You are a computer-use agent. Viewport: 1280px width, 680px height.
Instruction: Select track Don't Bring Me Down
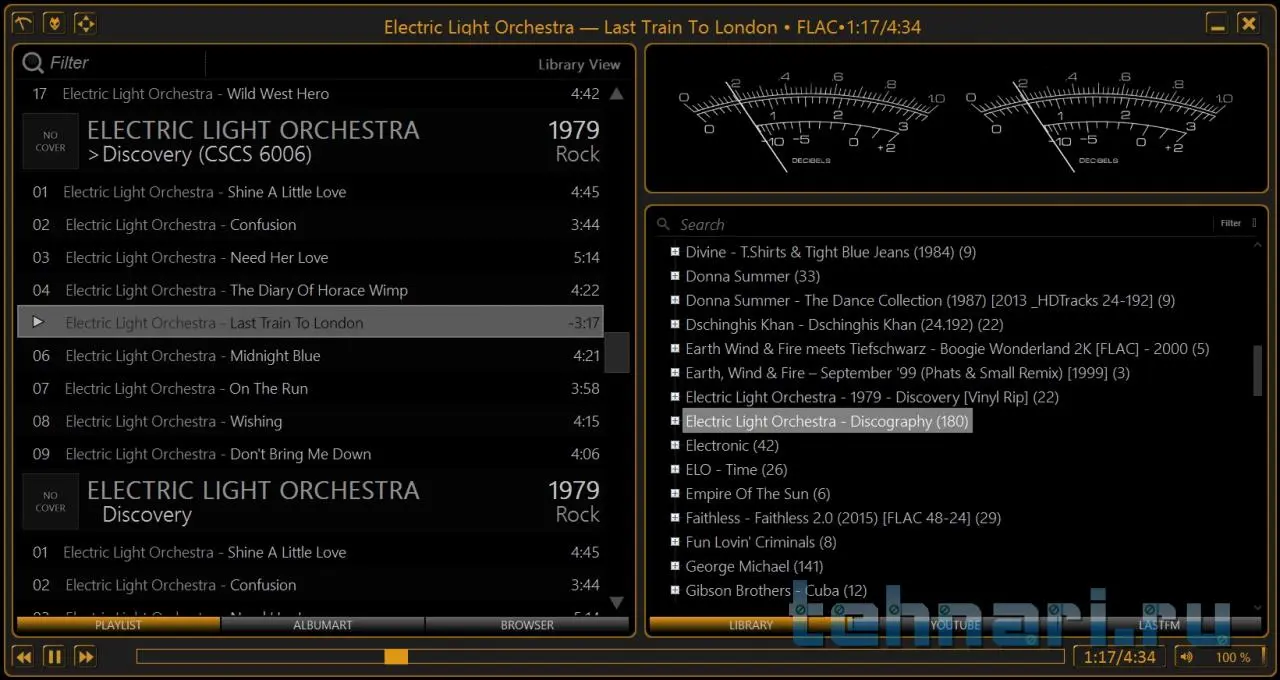click(x=310, y=454)
